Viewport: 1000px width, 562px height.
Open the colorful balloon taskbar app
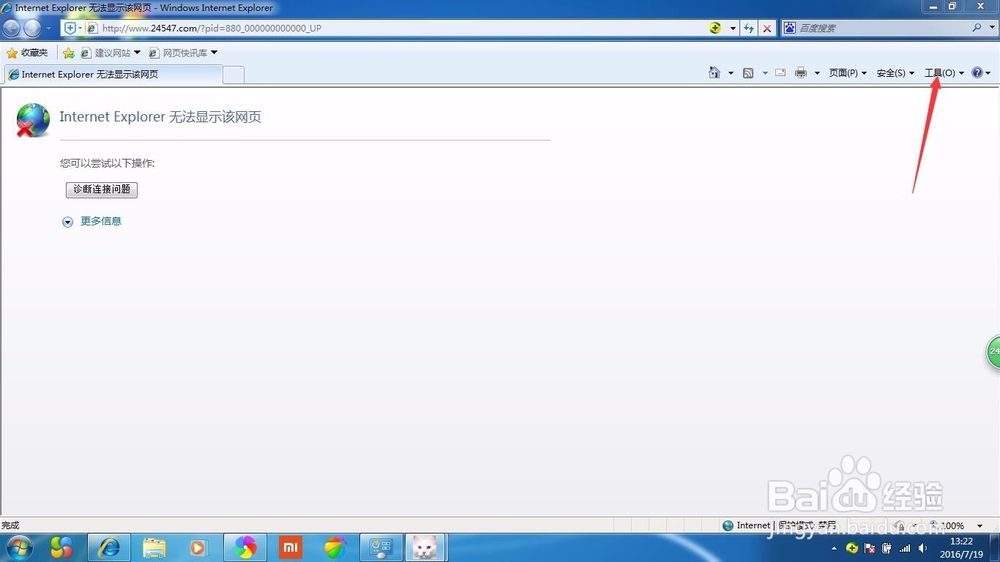335,548
